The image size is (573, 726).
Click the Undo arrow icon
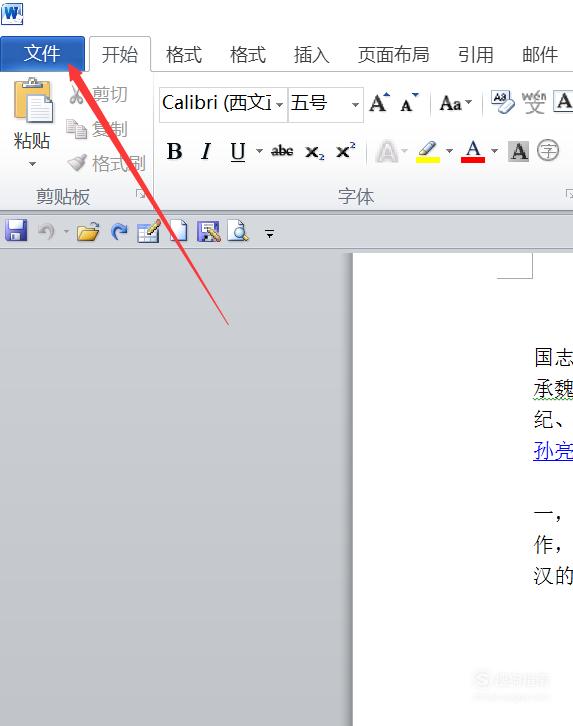pyautogui.click(x=46, y=231)
